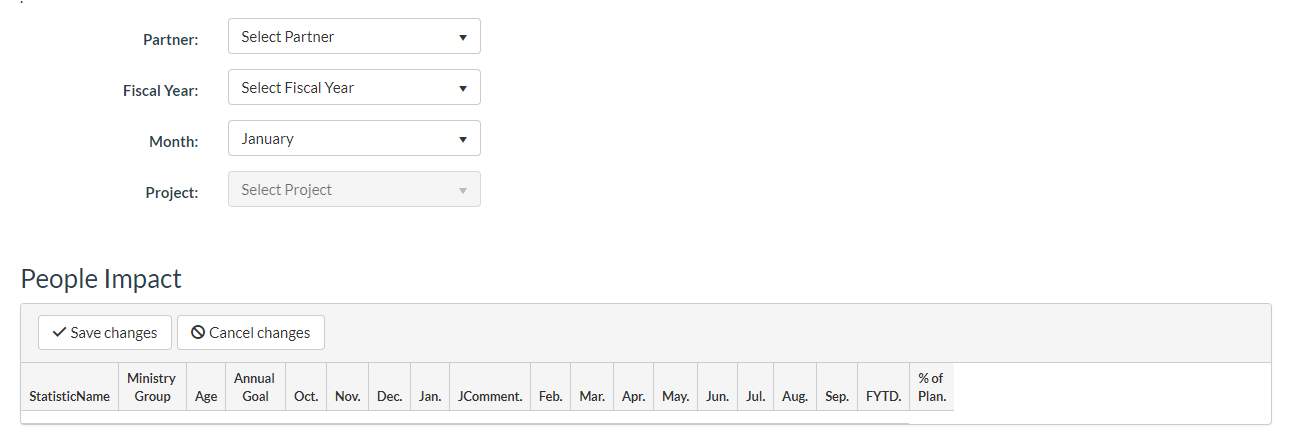Select the Sep. column header

click(837, 396)
